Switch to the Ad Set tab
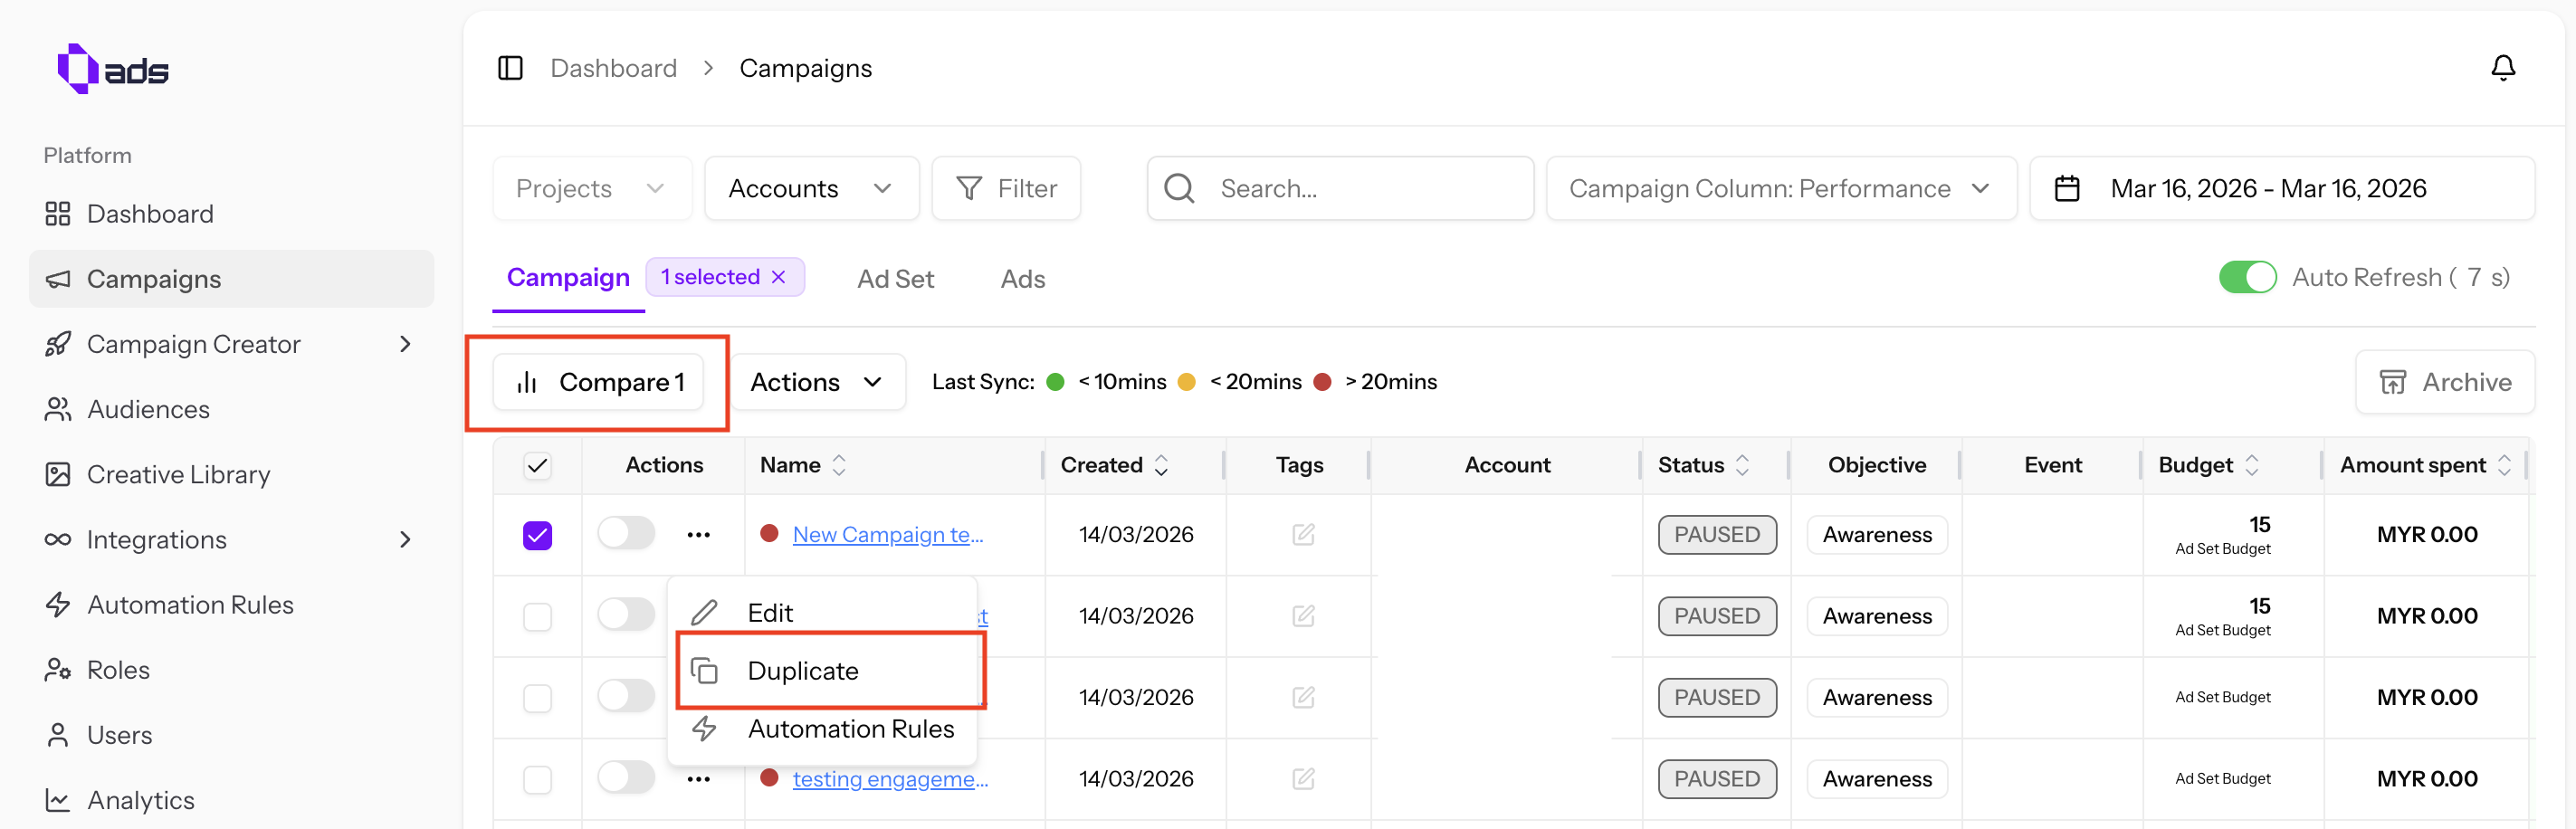Viewport: 2576px width, 829px height. pyautogui.click(x=895, y=279)
